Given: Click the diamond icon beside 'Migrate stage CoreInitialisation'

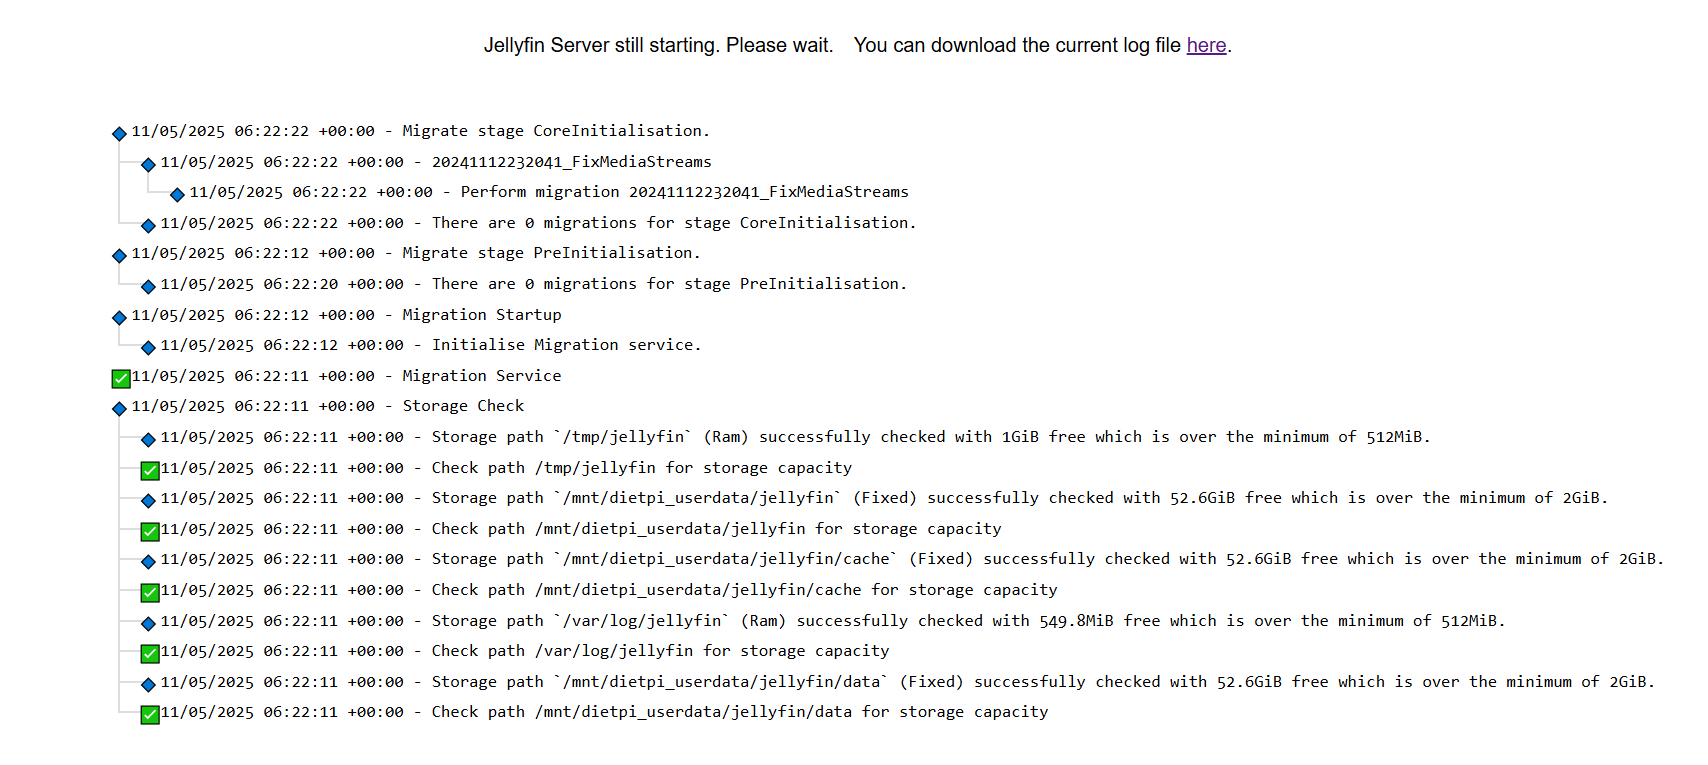Looking at the screenshot, I should 119,133.
